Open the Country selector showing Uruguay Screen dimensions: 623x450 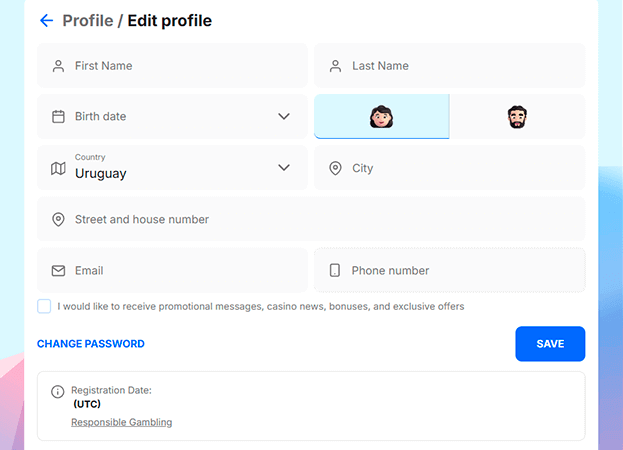172,168
